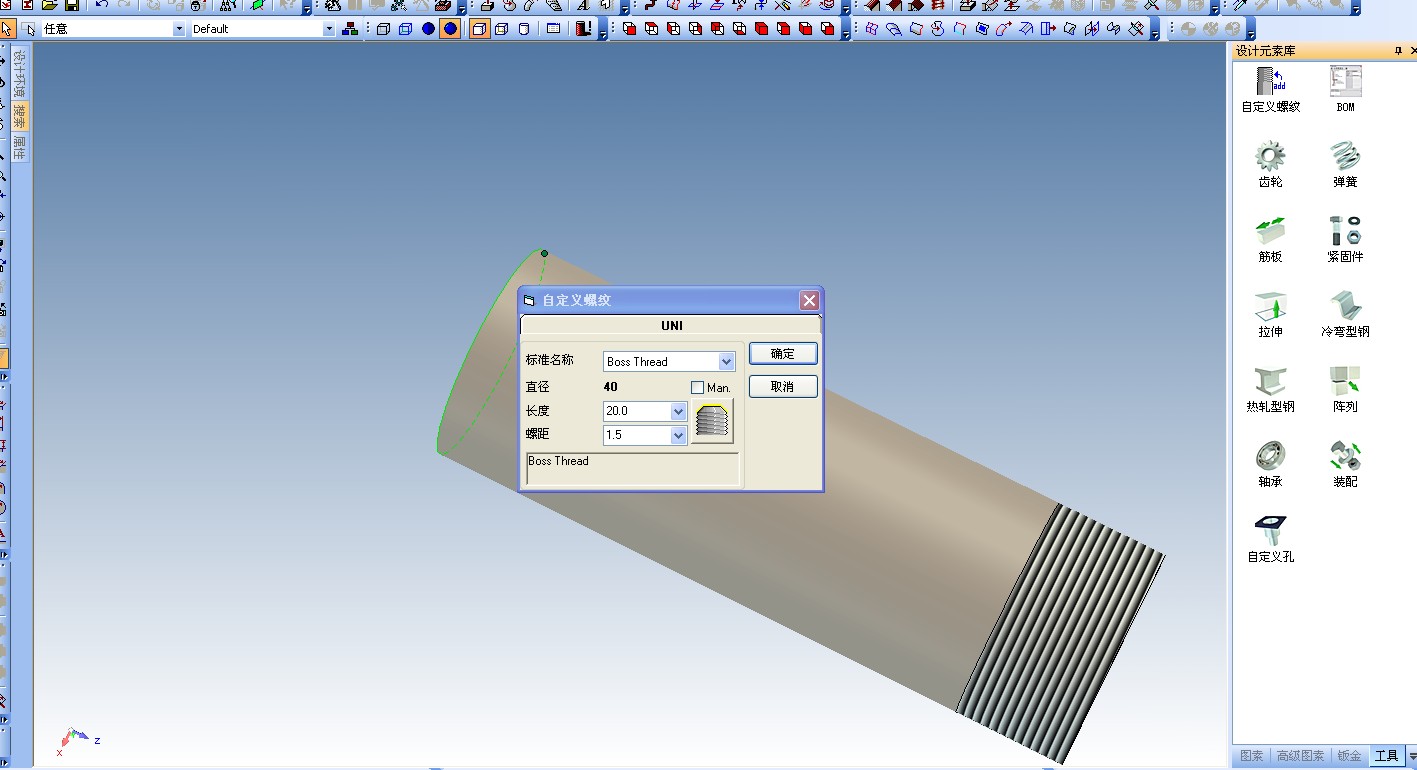Open the 标准名称 Boss Thread dropdown
This screenshot has width=1417, height=770.
pyautogui.click(x=727, y=362)
